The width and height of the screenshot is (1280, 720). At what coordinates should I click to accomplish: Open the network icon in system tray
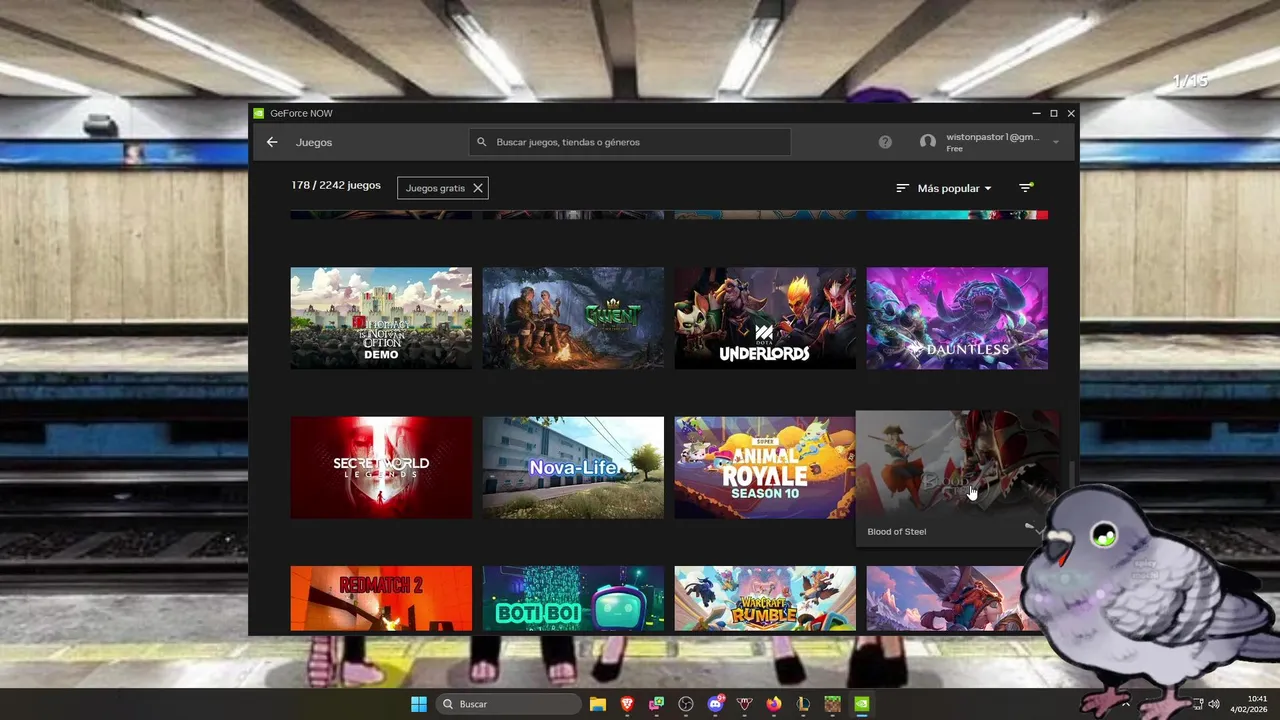[x=1198, y=704]
